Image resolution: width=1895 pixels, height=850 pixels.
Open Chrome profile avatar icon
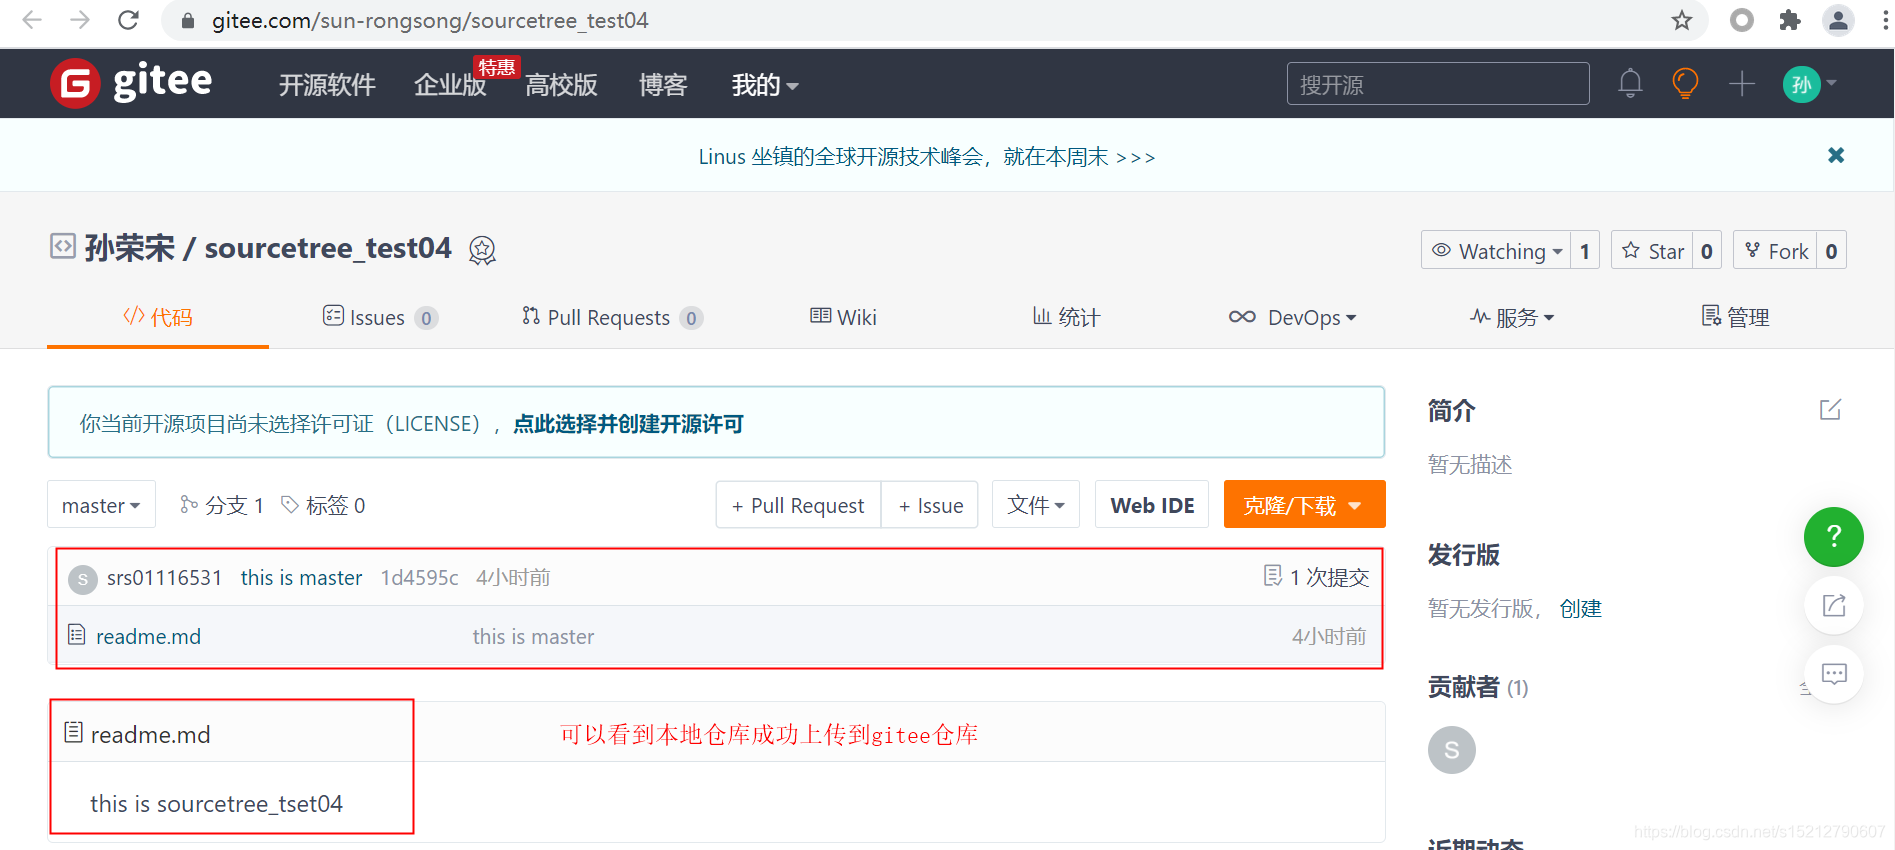point(1838,20)
